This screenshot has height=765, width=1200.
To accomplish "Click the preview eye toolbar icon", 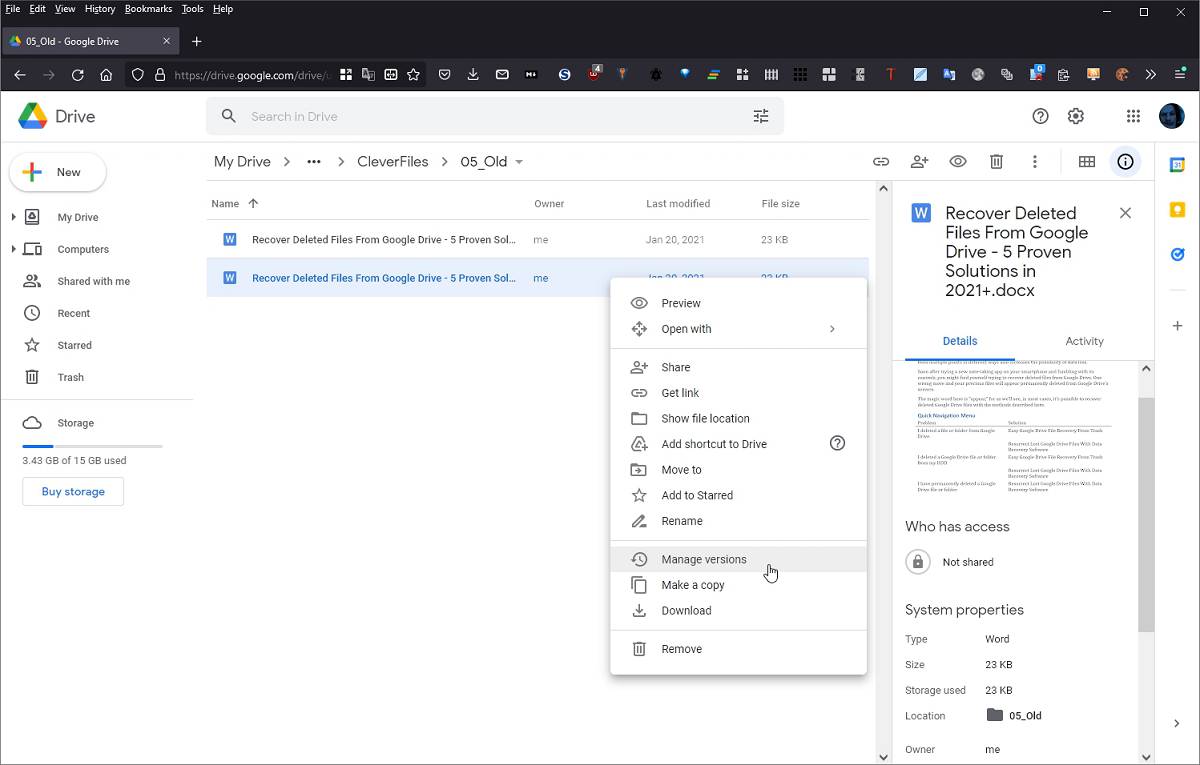I will pos(958,162).
